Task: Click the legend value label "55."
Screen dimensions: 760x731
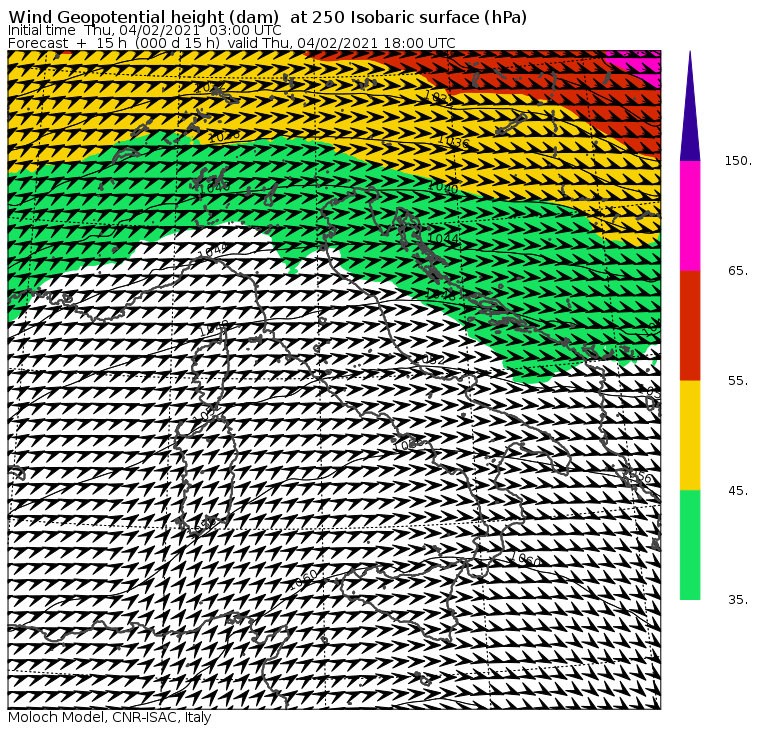Action: [x=738, y=381]
